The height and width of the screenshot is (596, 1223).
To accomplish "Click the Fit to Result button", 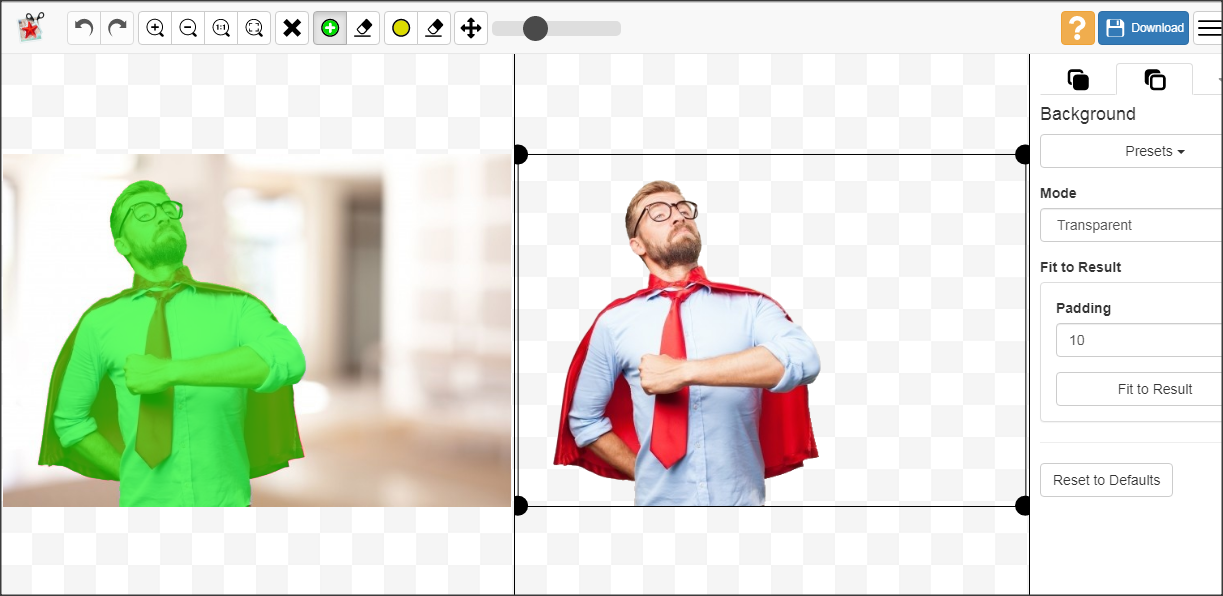I will [x=1140, y=389].
